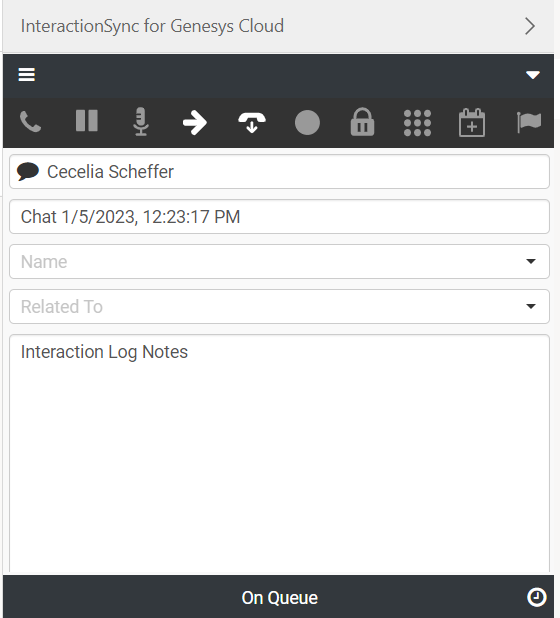Click the phone pickup icon
Screen dimensions: 560x618
tap(30, 122)
